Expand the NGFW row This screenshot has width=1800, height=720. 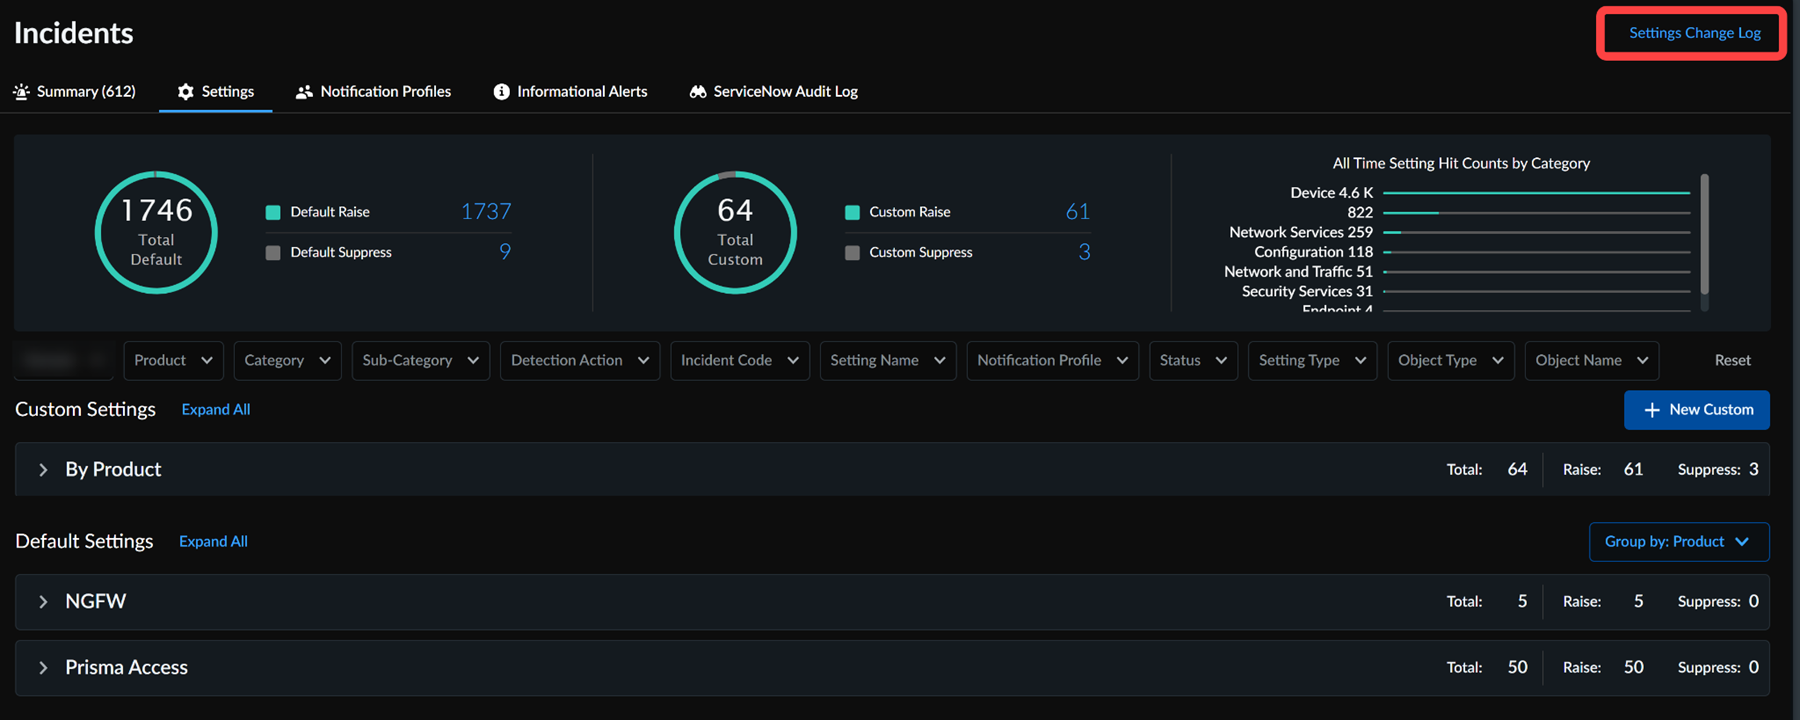coord(892,601)
